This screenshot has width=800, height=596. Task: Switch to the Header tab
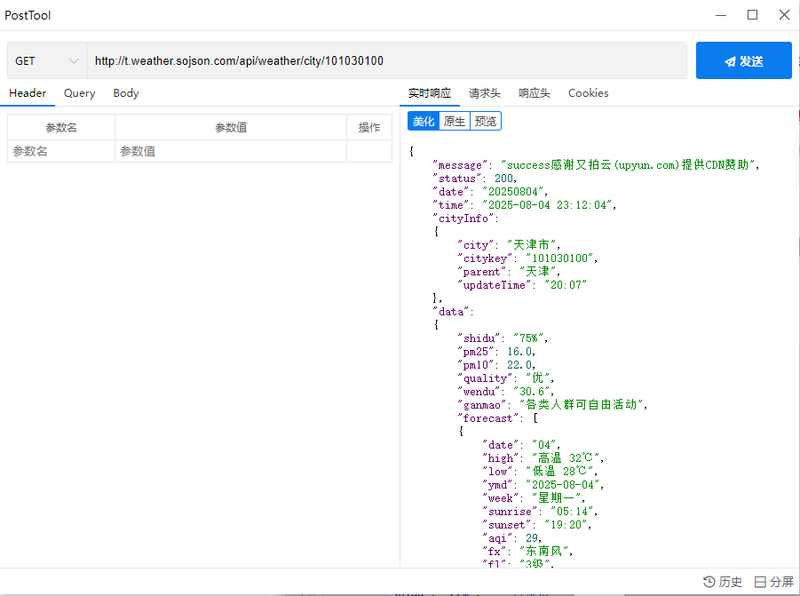coord(28,93)
